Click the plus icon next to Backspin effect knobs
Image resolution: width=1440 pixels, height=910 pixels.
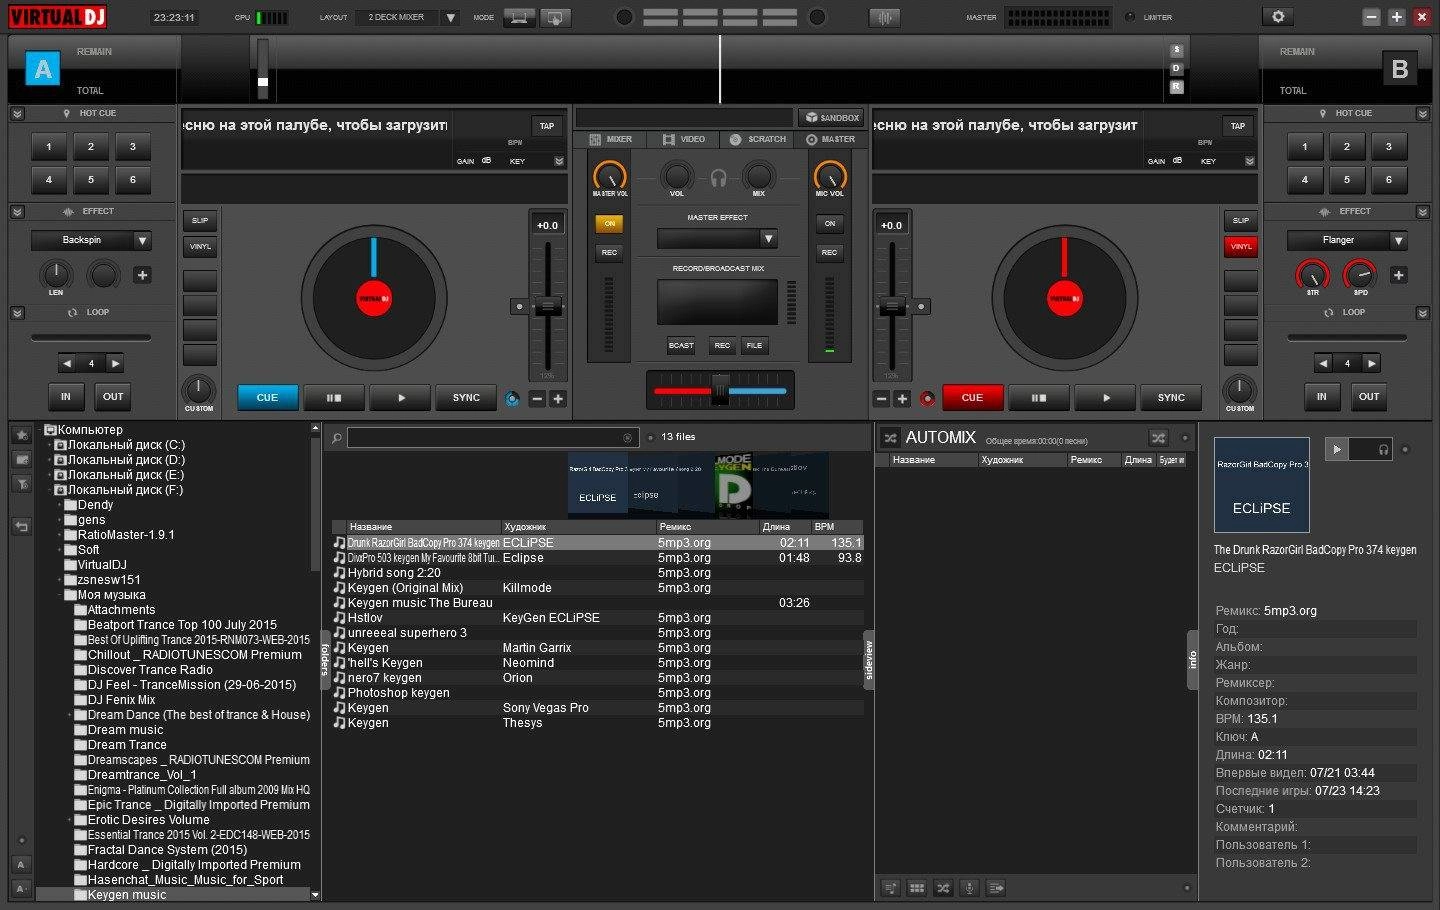(x=142, y=275)
